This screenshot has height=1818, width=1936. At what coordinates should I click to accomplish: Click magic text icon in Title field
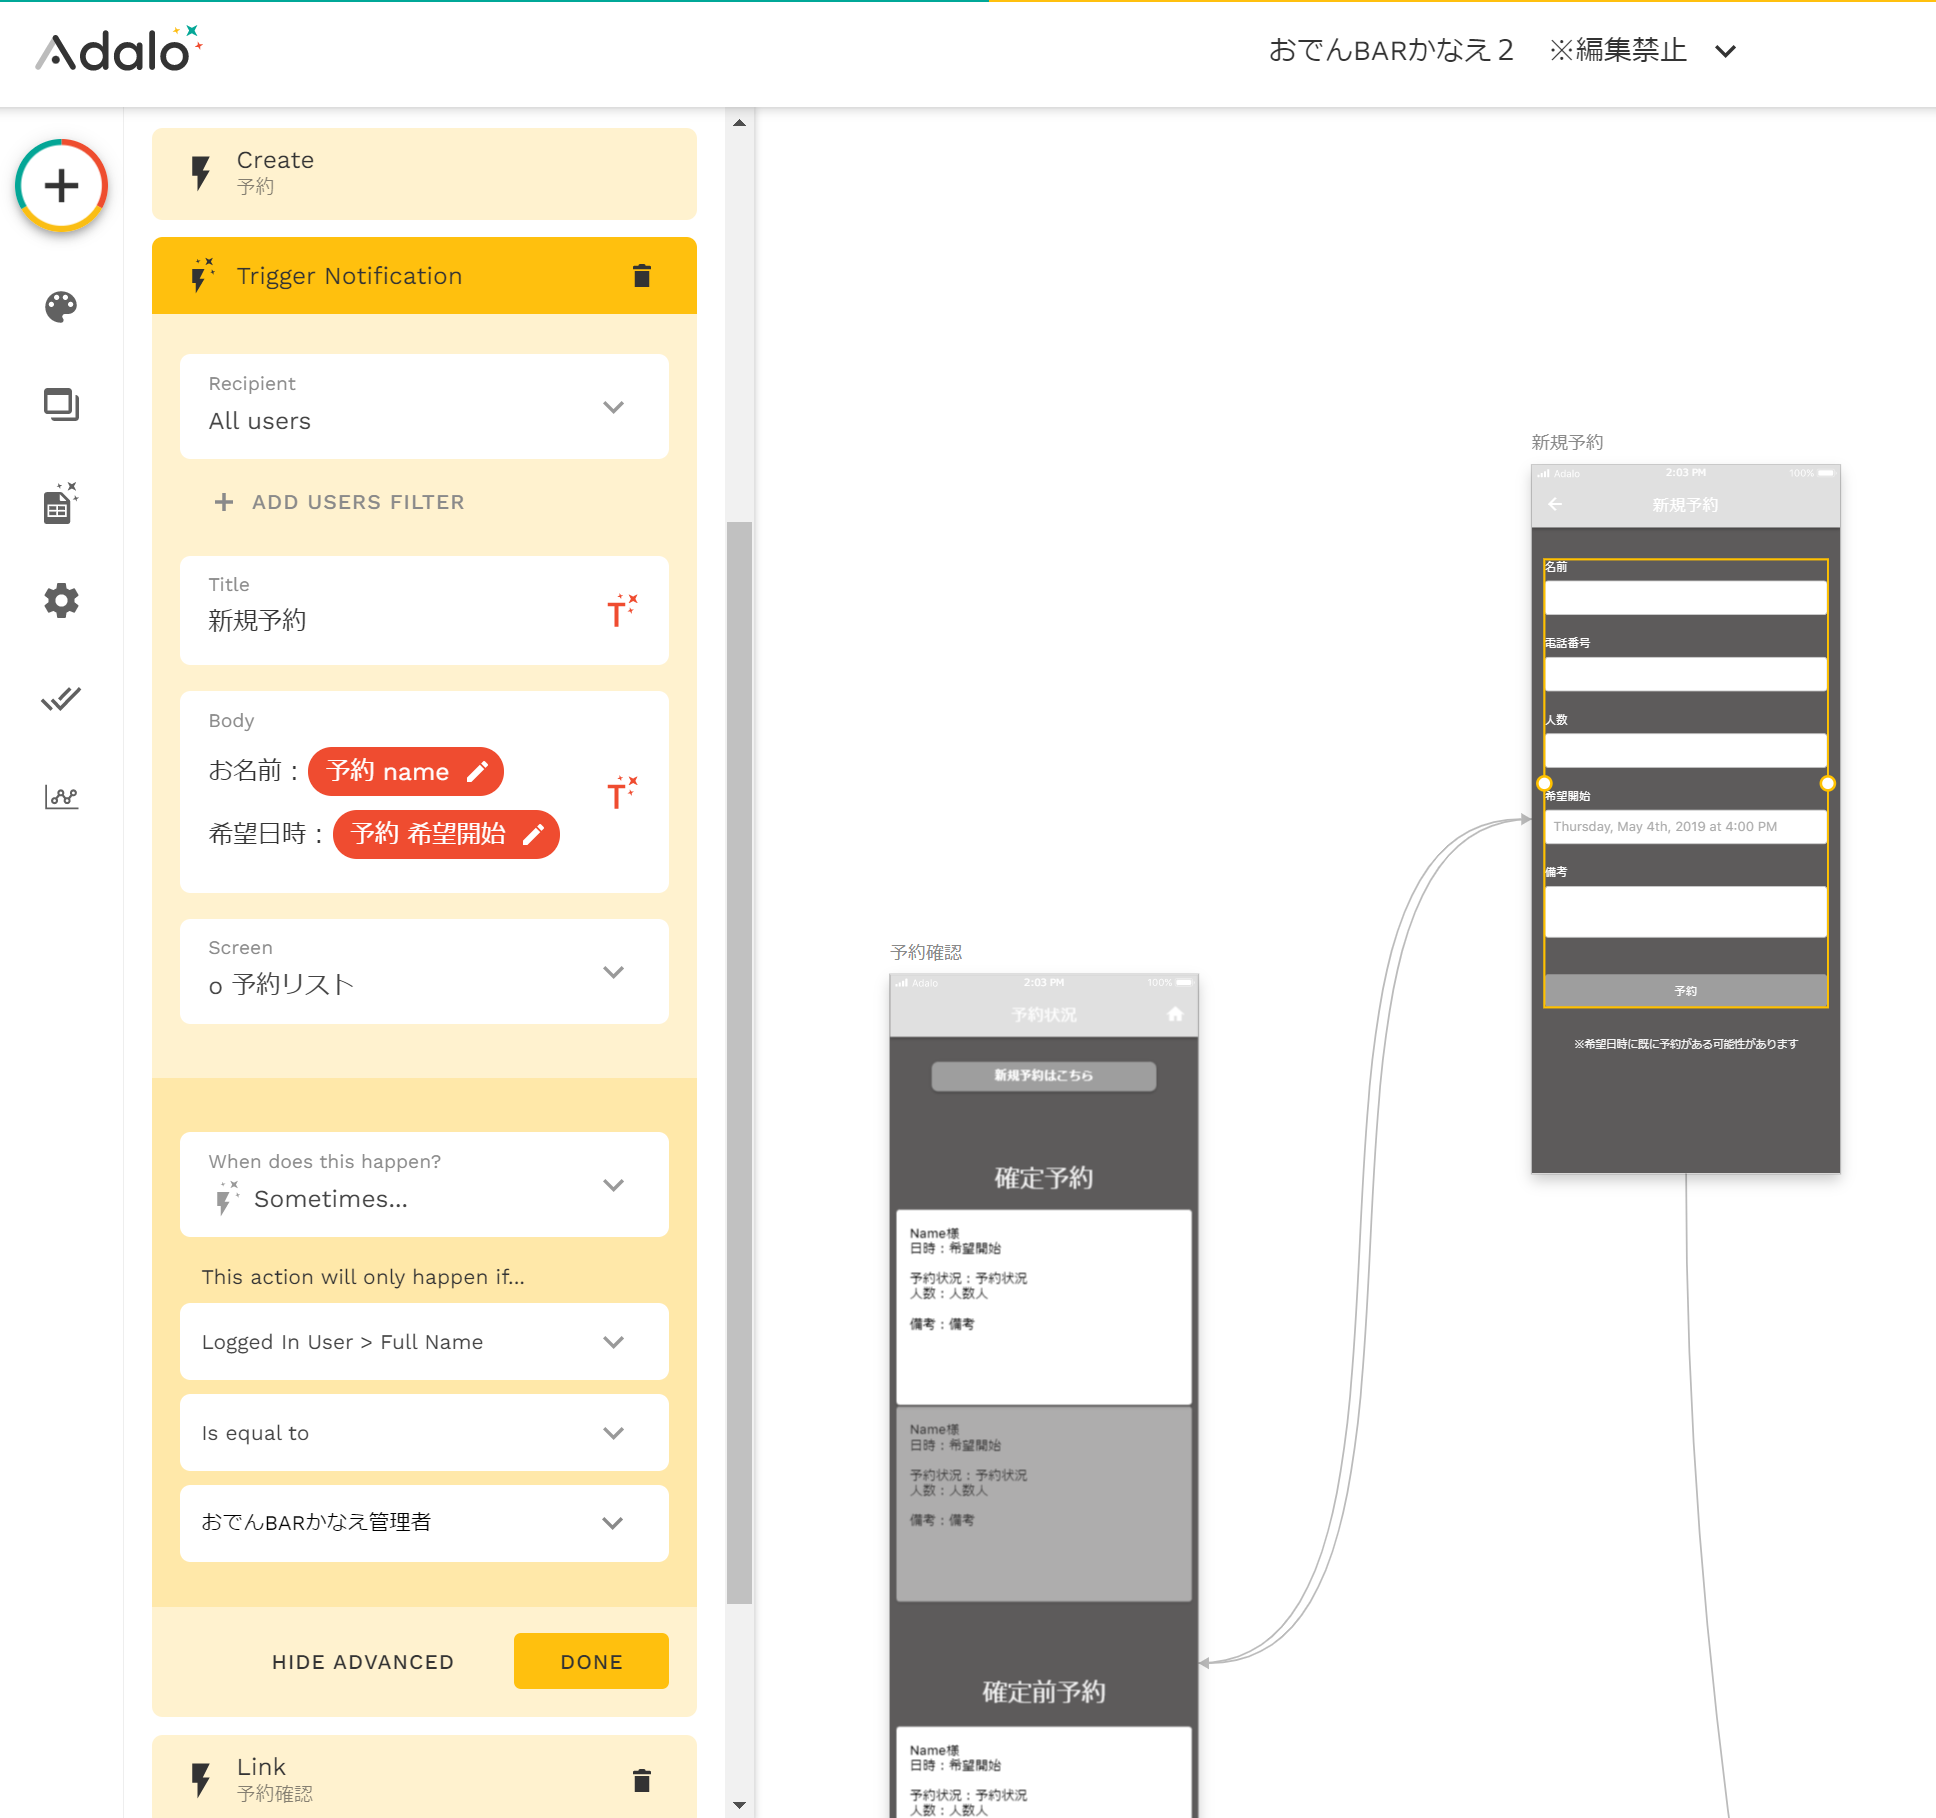click(621, 611)
